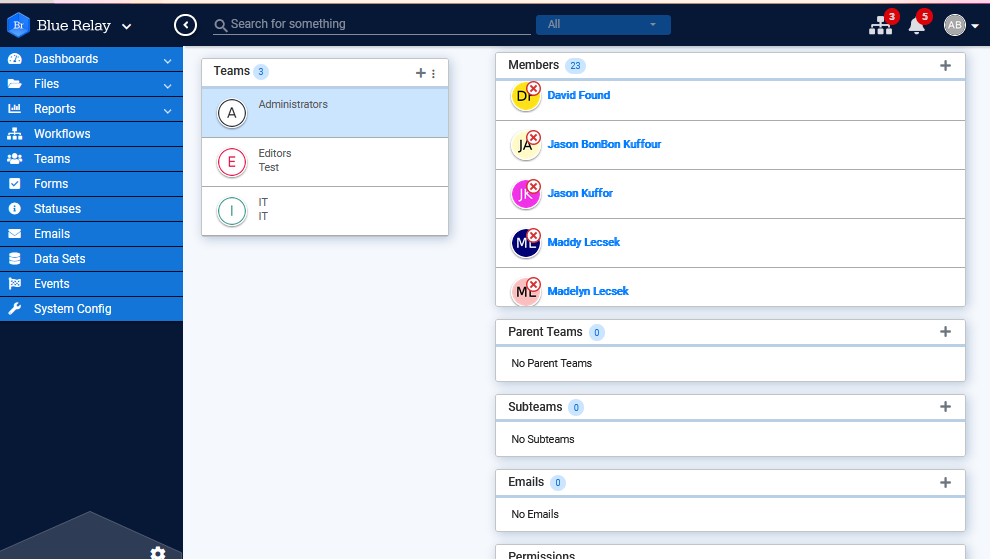Expand the Files chevron
This screenshot has width=990, height=559.
point(167,86)
